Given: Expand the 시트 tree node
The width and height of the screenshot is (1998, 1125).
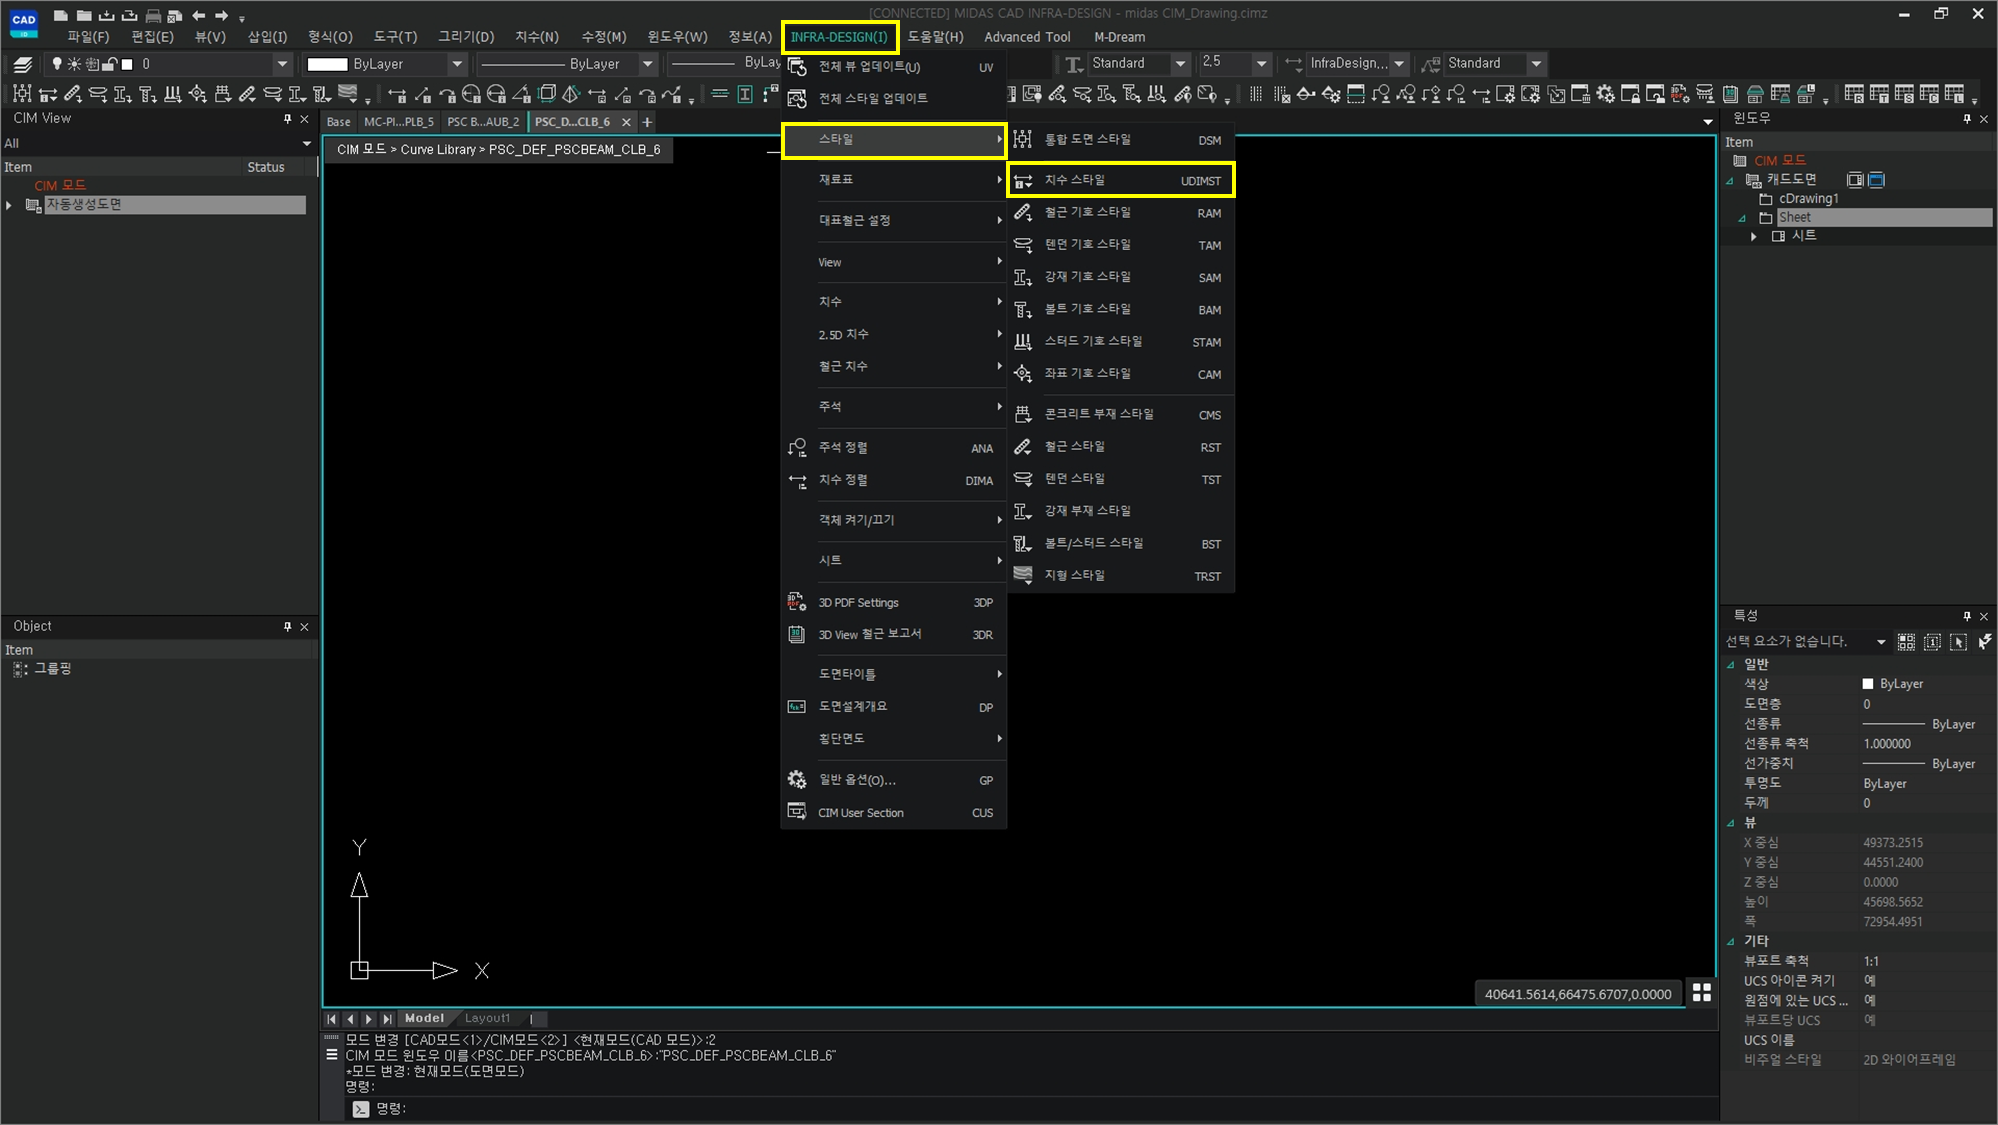Looking at the screenshot, I should [x=1753, y=236].
